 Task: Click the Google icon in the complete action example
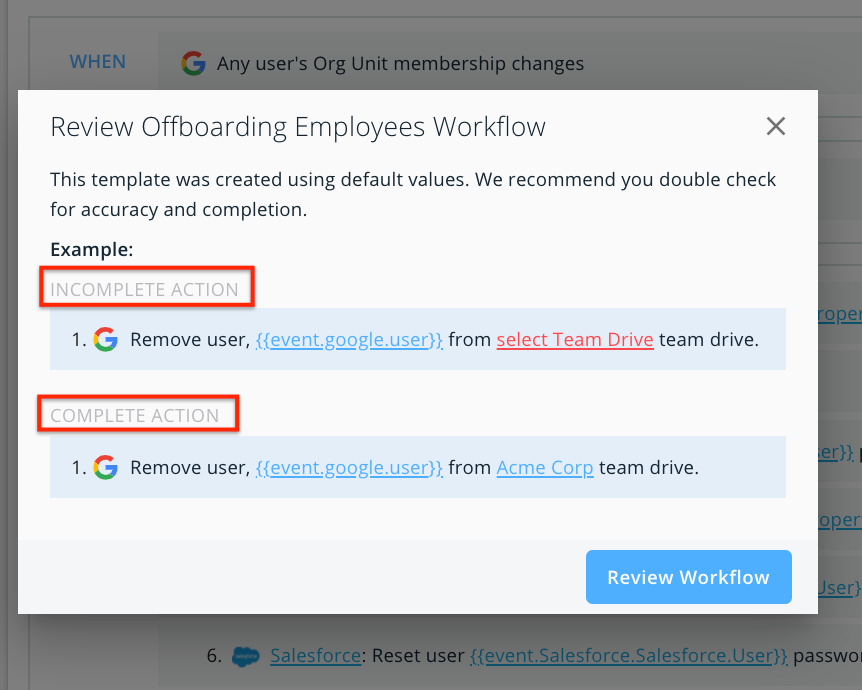(x=106, y=467)
